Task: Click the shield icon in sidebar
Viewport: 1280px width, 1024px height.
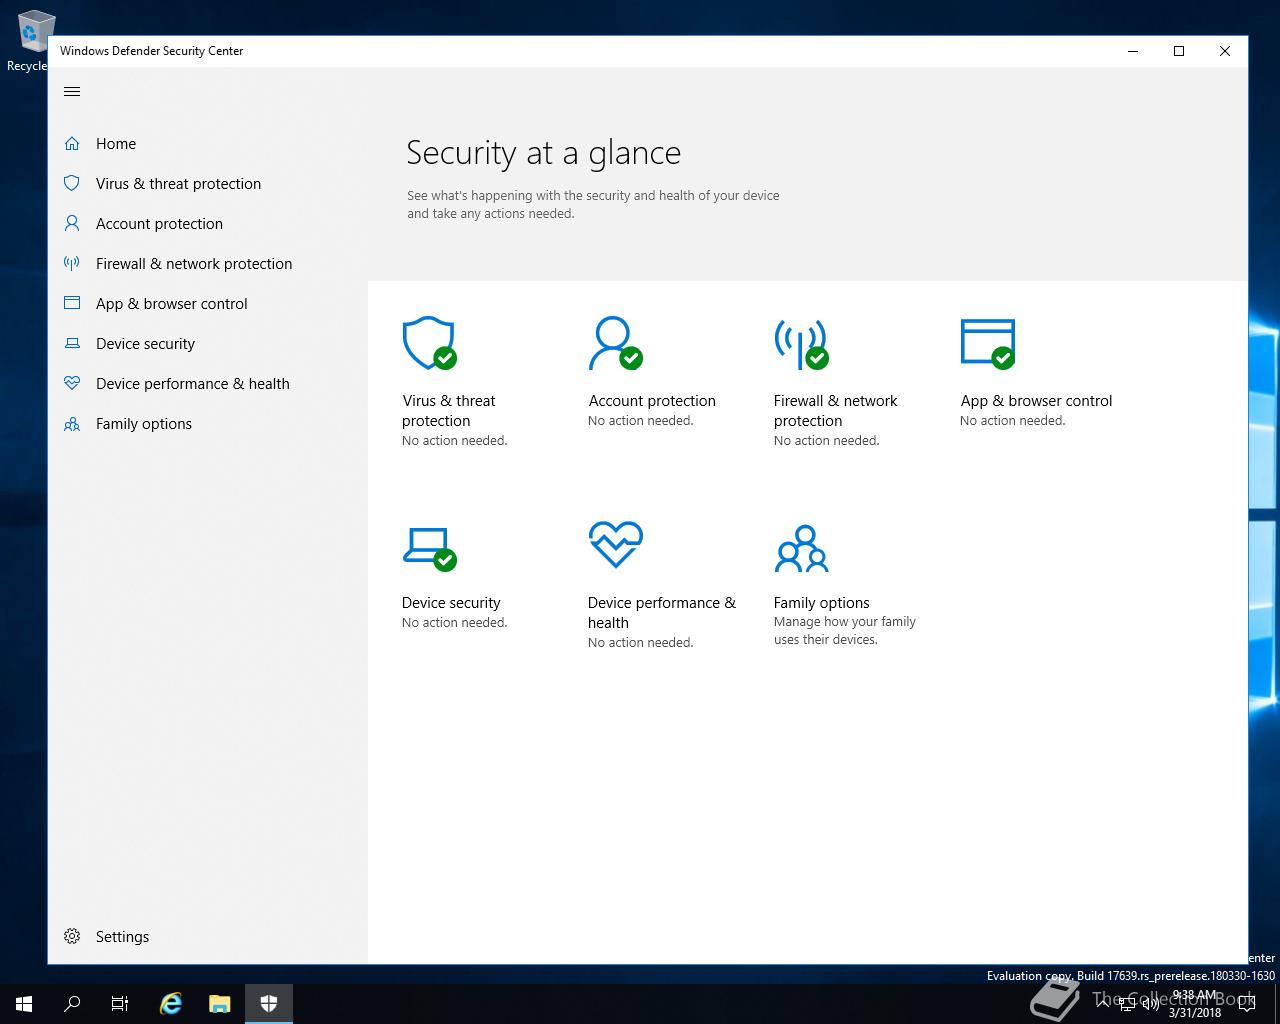Action: click(x=72, y=184)
